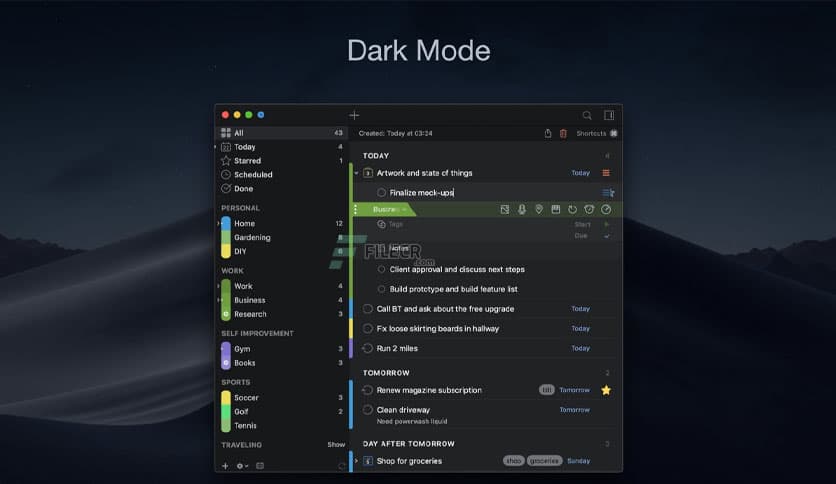Click the Books list purple color badge

pos(226,363)
